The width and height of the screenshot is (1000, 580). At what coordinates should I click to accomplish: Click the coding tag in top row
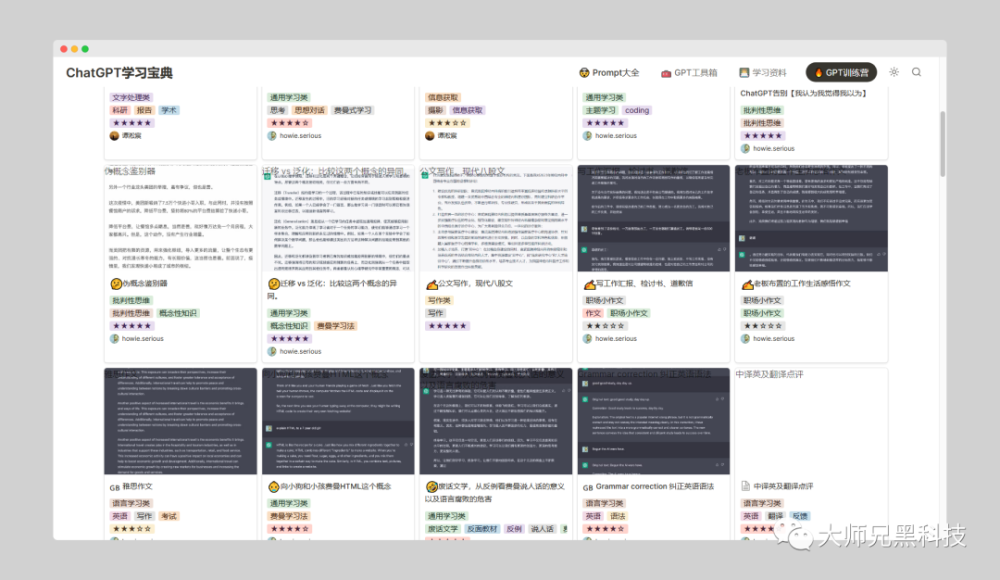(636, 110)
